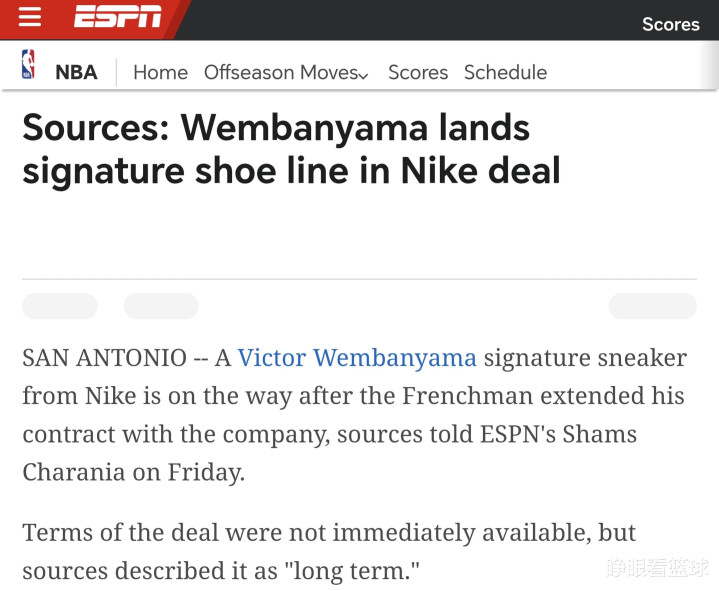Open the Scores tab in NBA navigation
Viewport: 719px width, 591px height.
click(418, 72)
